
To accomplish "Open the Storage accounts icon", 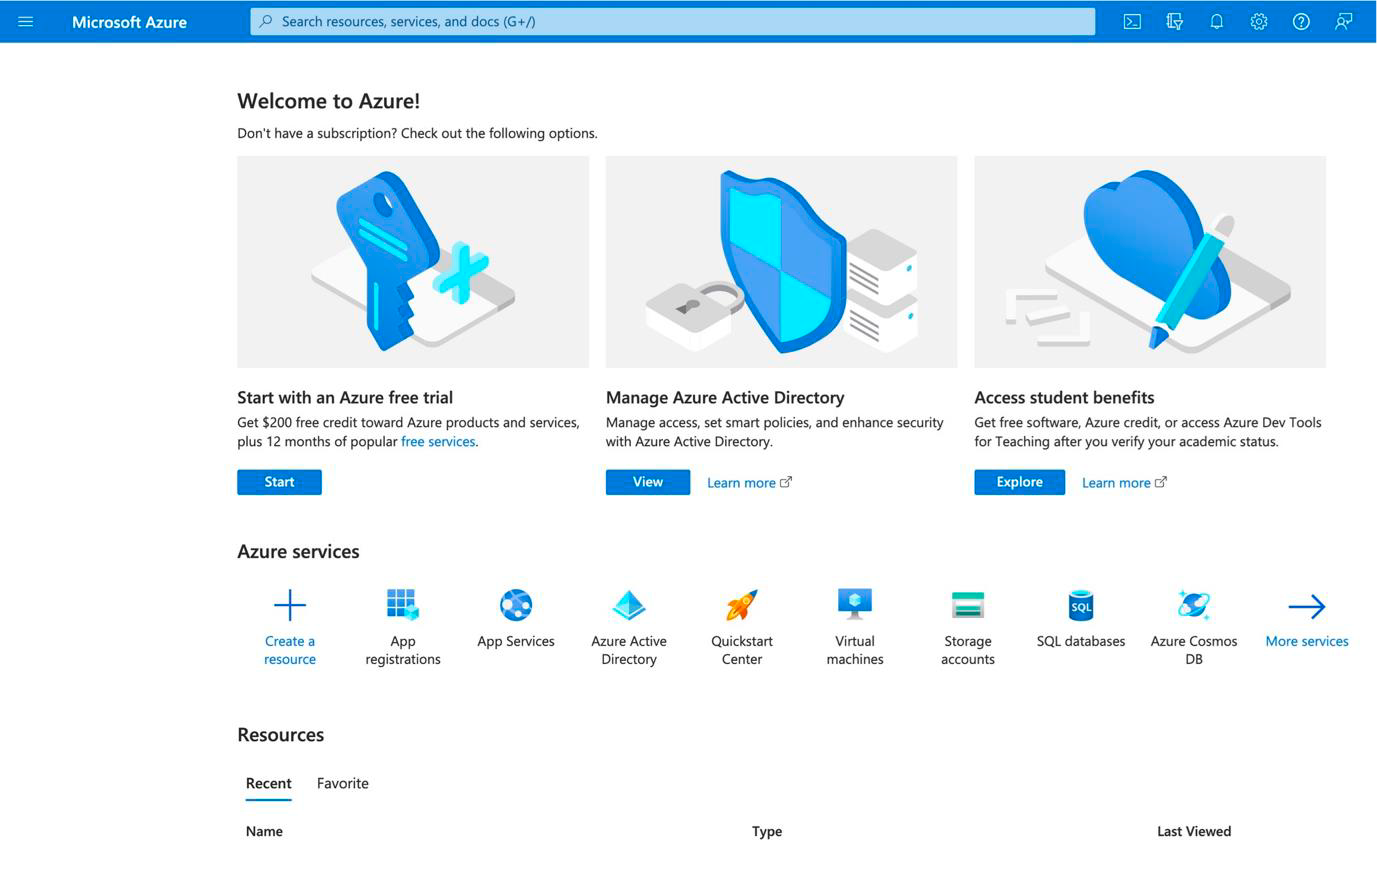I will 968,605.
